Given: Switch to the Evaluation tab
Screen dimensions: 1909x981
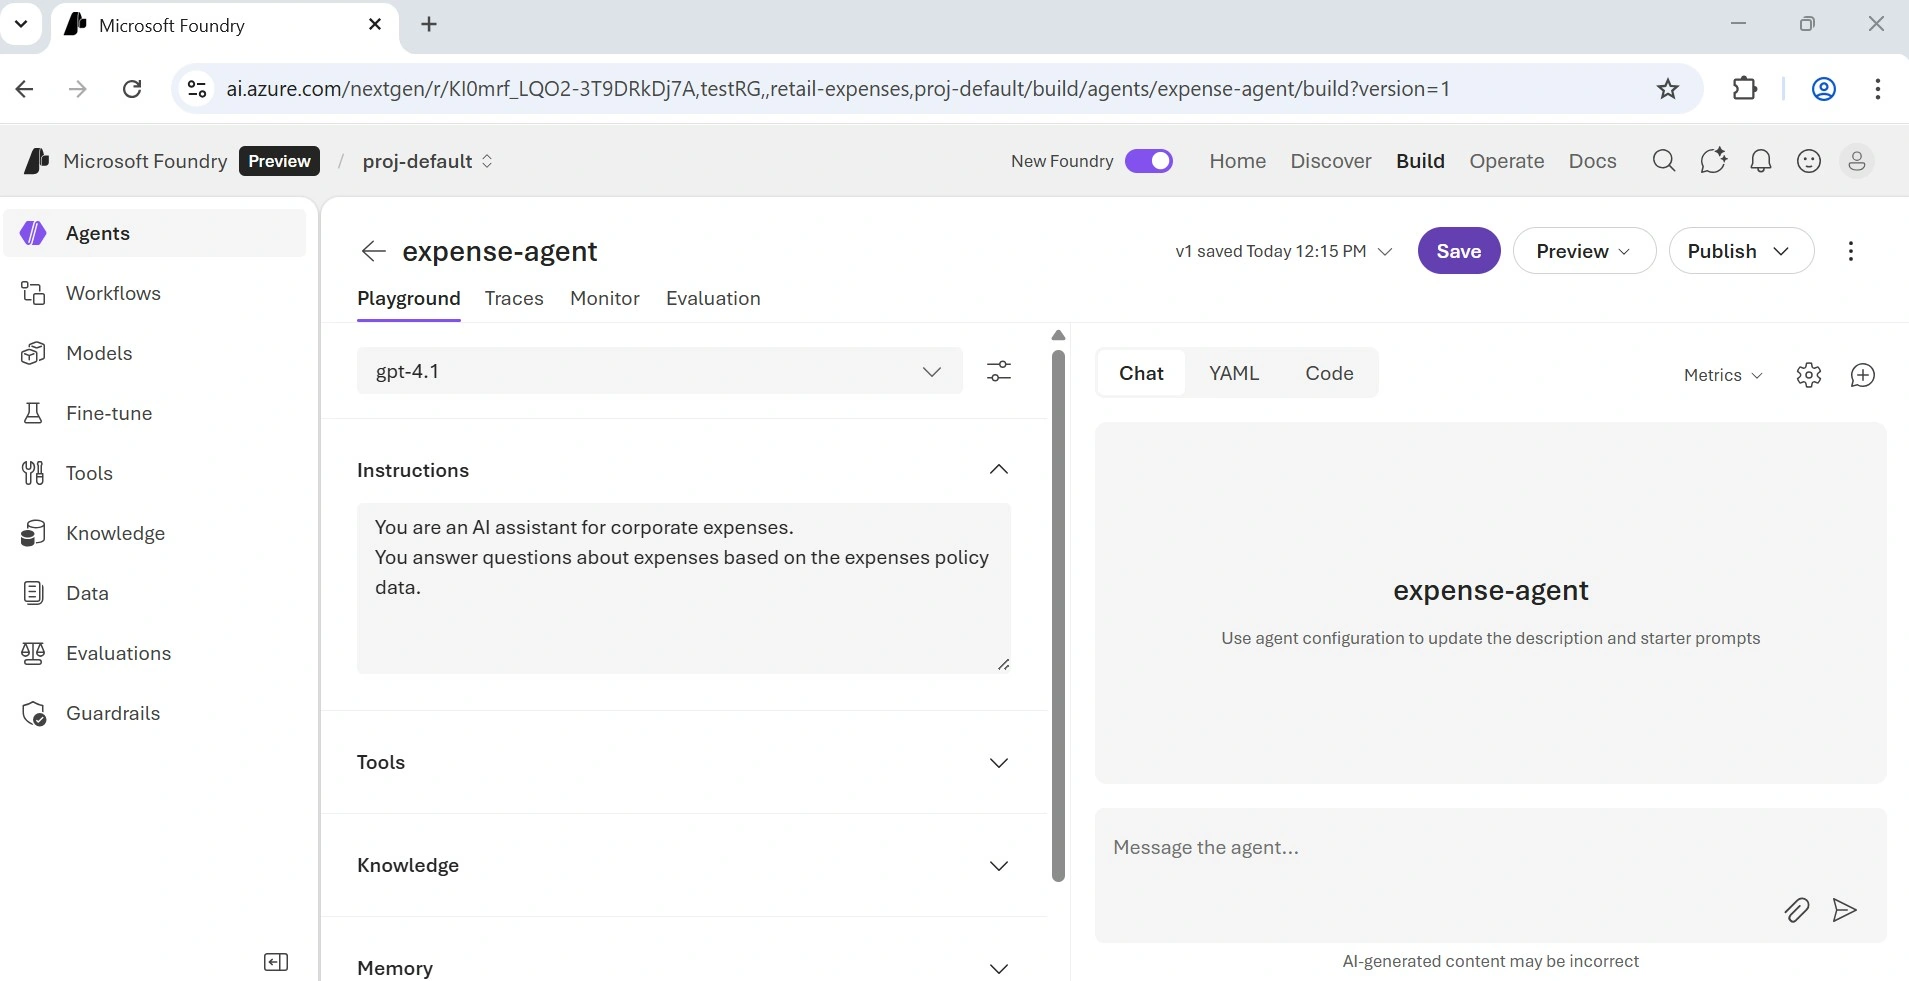Looking at the screenshot, I should pyautogui.click(x=713, y=298).
